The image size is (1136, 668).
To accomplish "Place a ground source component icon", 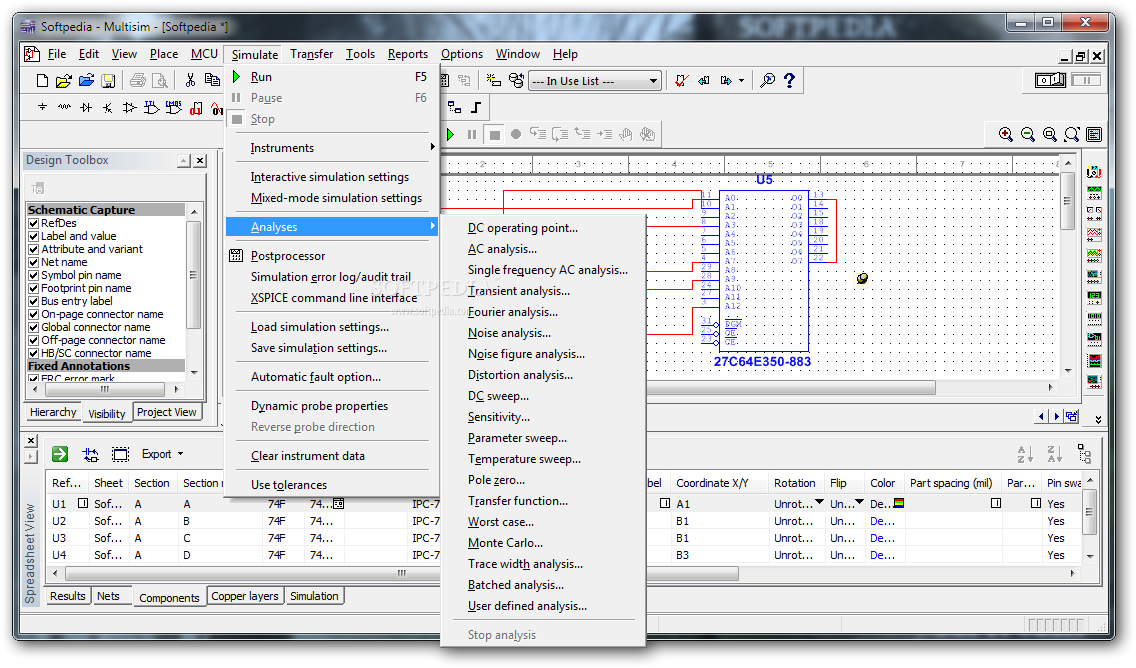I will [42, 108].
